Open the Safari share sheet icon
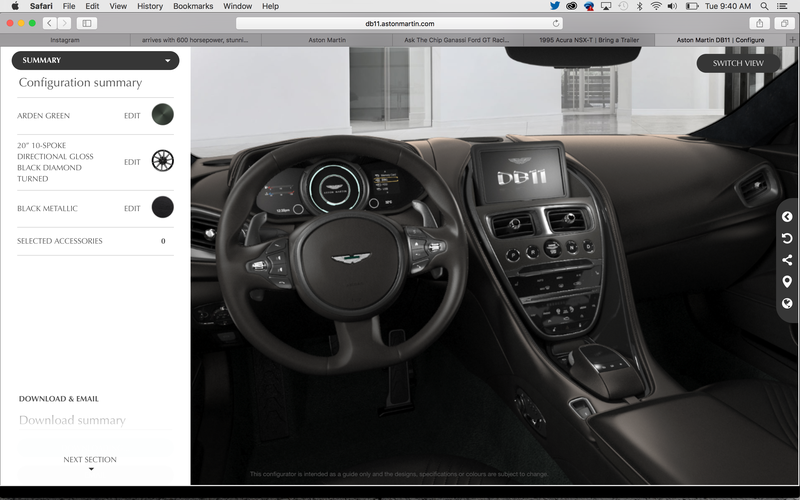 pyautogui.click(x=759, y=23)
